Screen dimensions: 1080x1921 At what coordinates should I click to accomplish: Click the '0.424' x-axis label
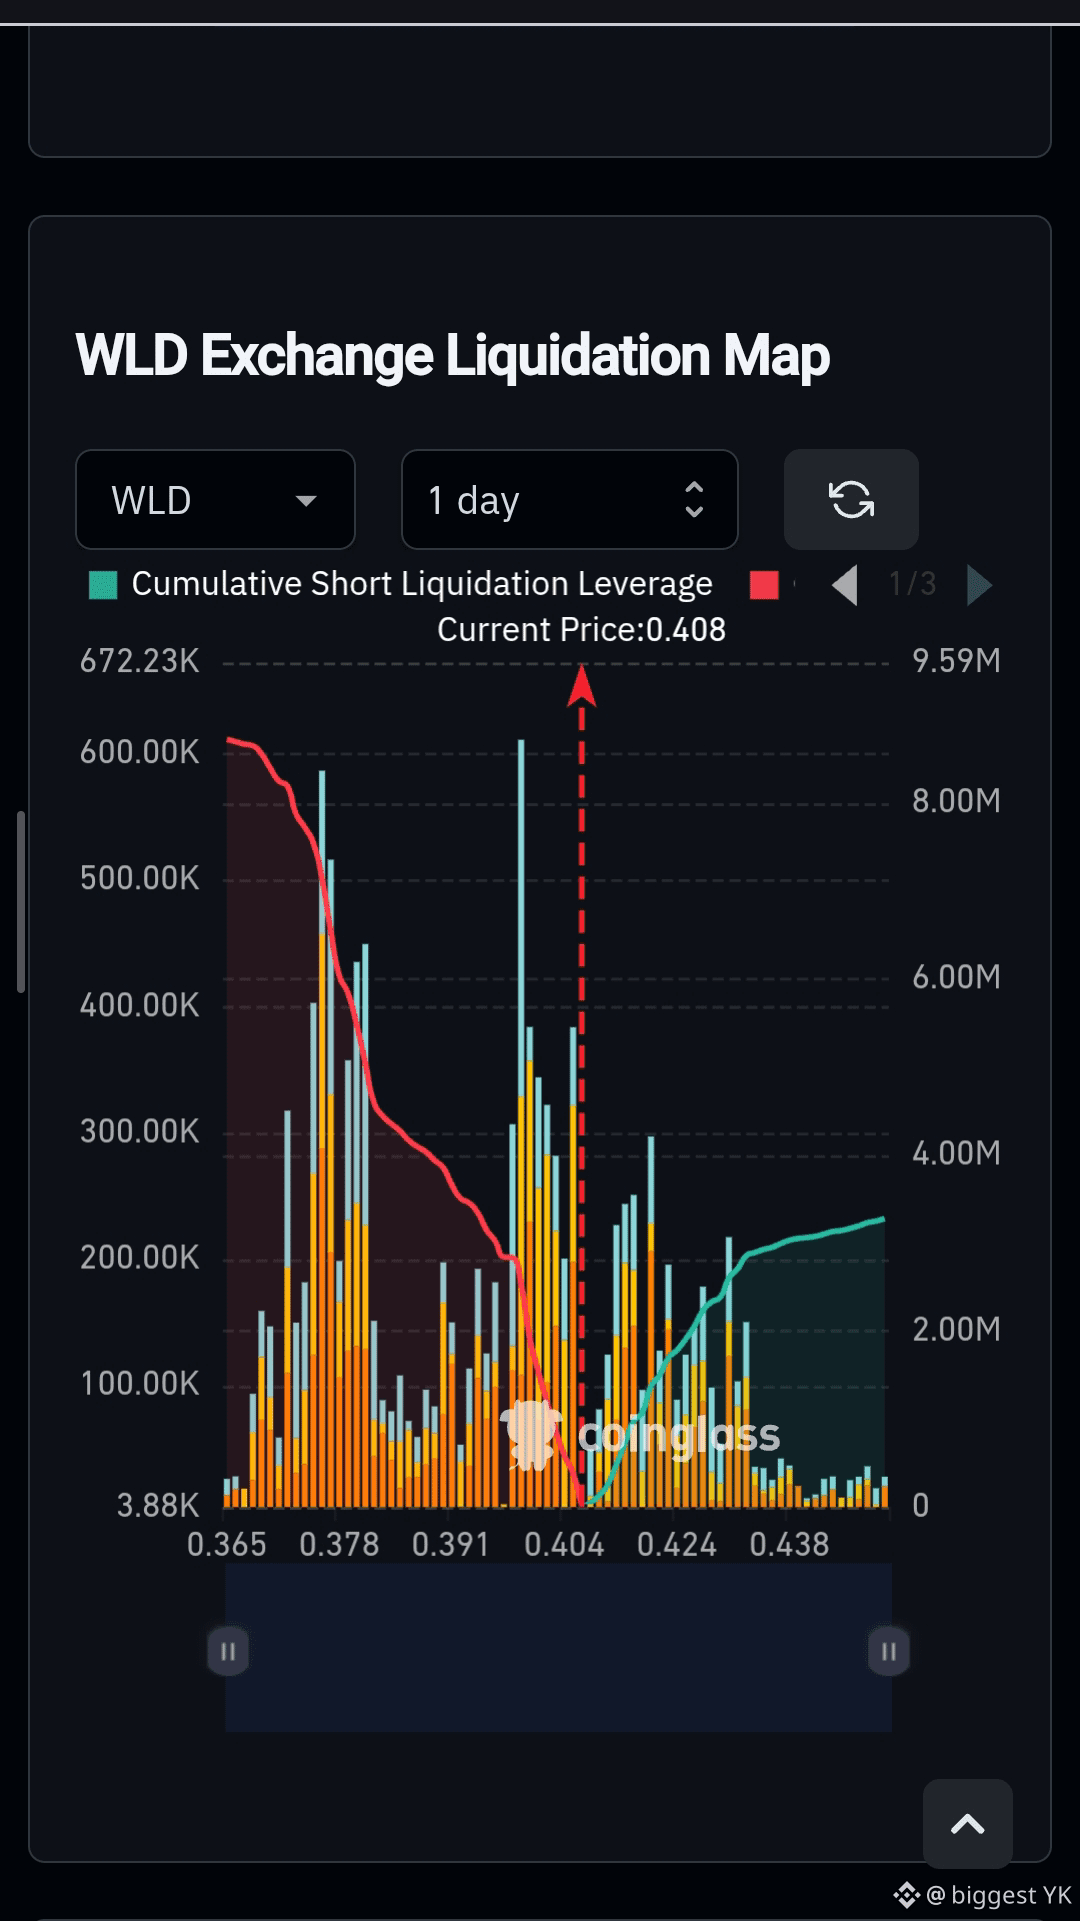677,1545
